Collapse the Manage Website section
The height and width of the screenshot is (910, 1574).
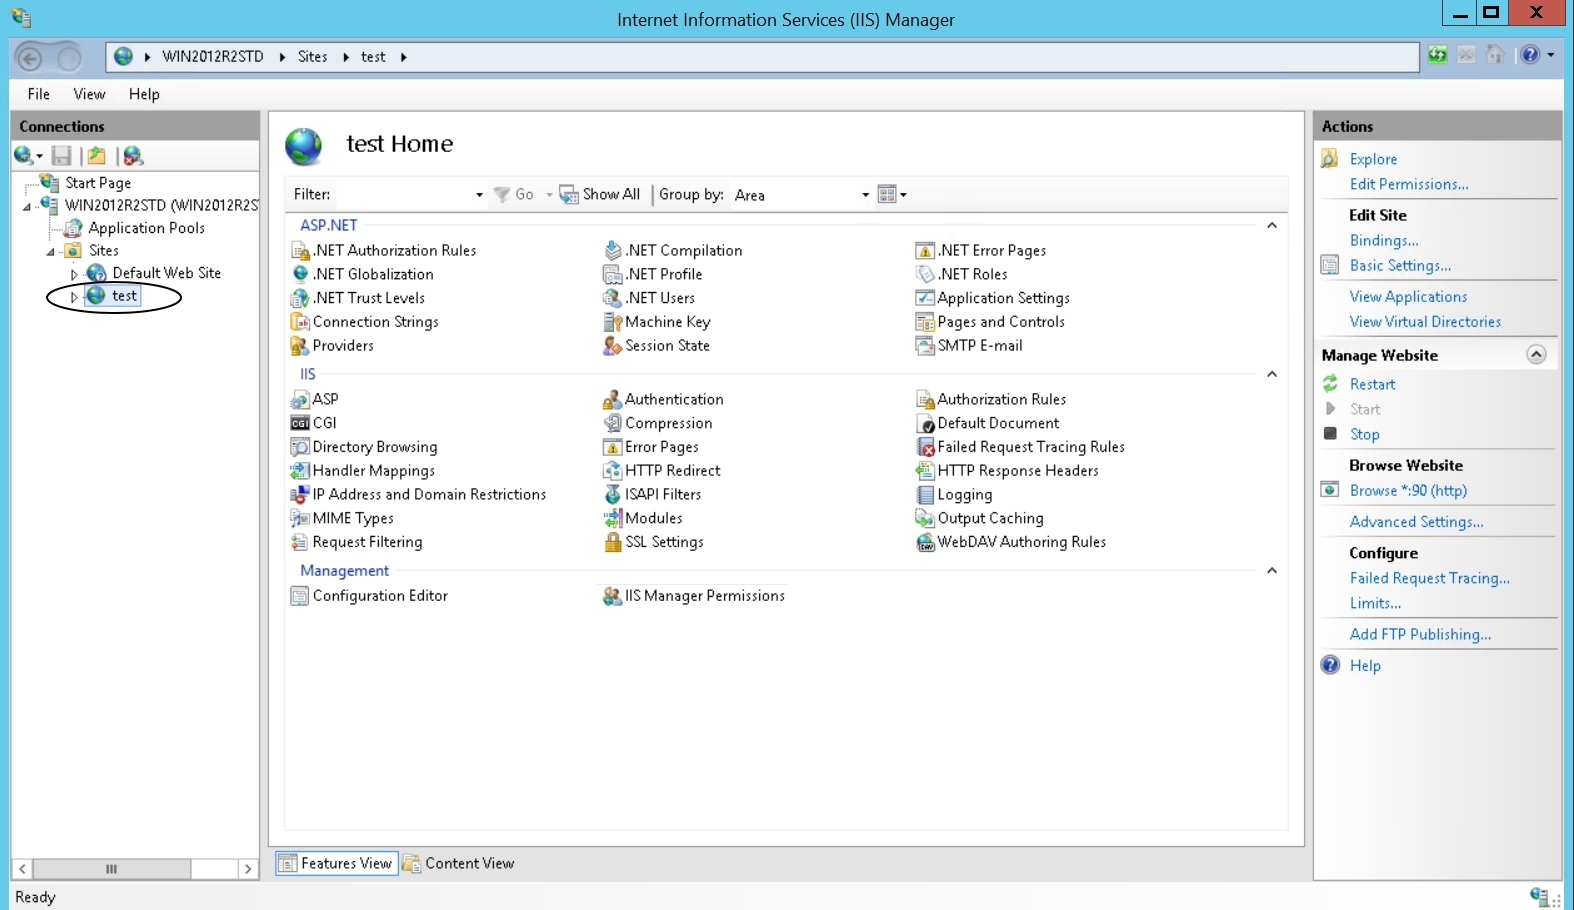tap(1537, 355)
